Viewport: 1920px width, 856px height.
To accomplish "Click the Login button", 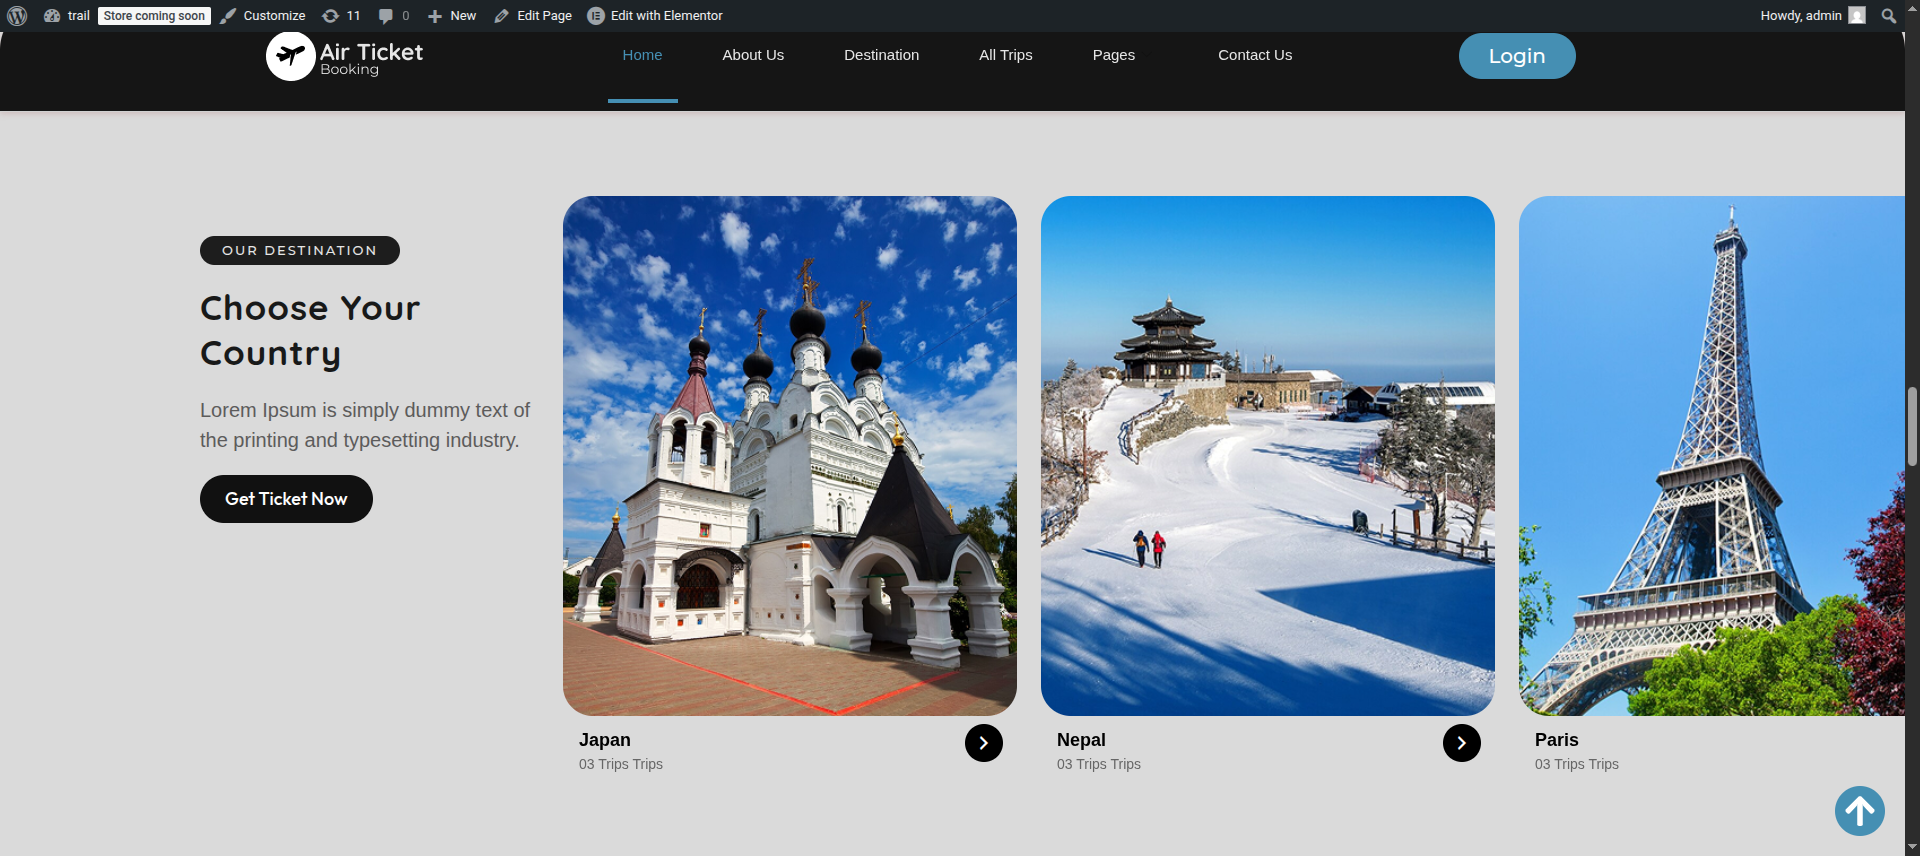I will click(x=1516, y=56).
